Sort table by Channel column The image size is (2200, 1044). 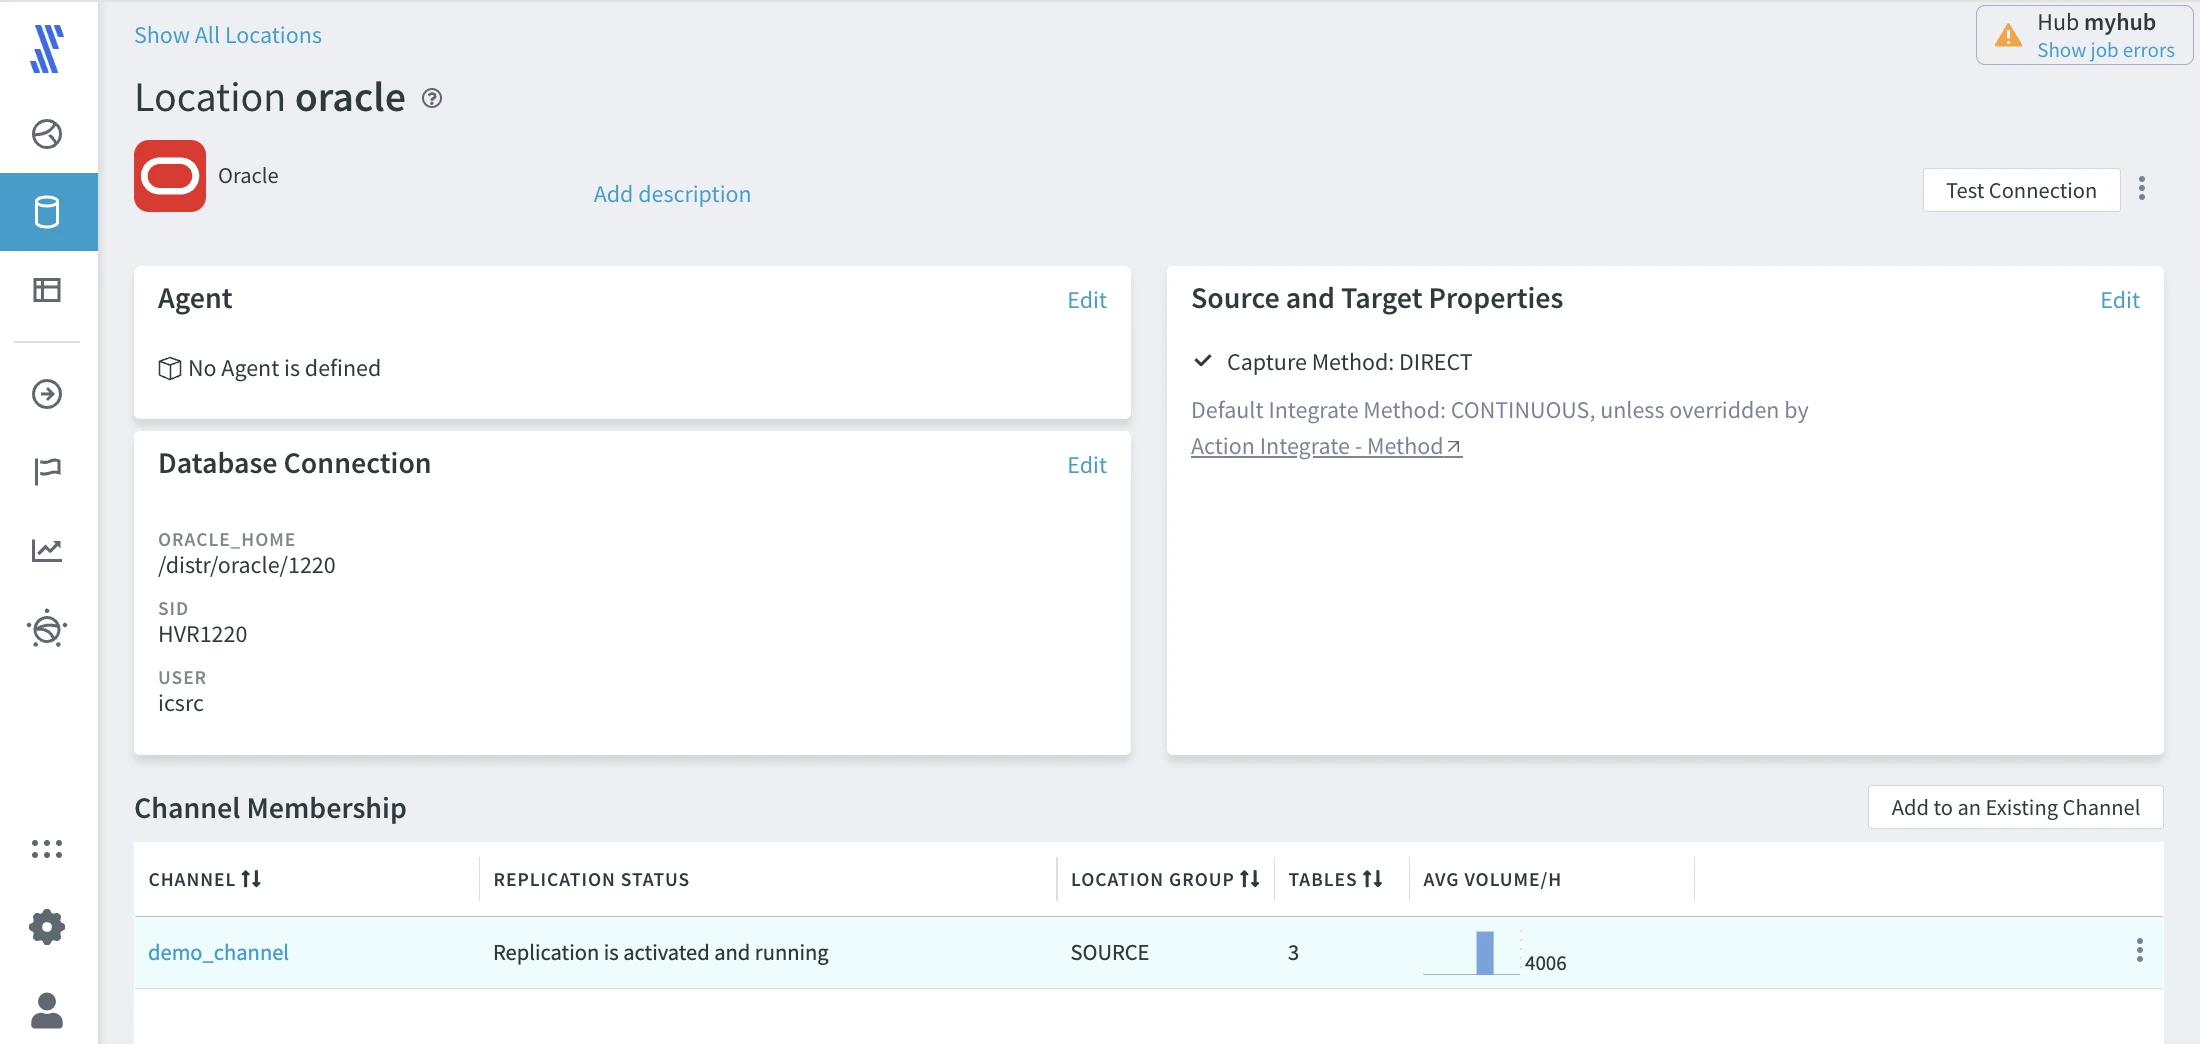click(x=251, y=879)
